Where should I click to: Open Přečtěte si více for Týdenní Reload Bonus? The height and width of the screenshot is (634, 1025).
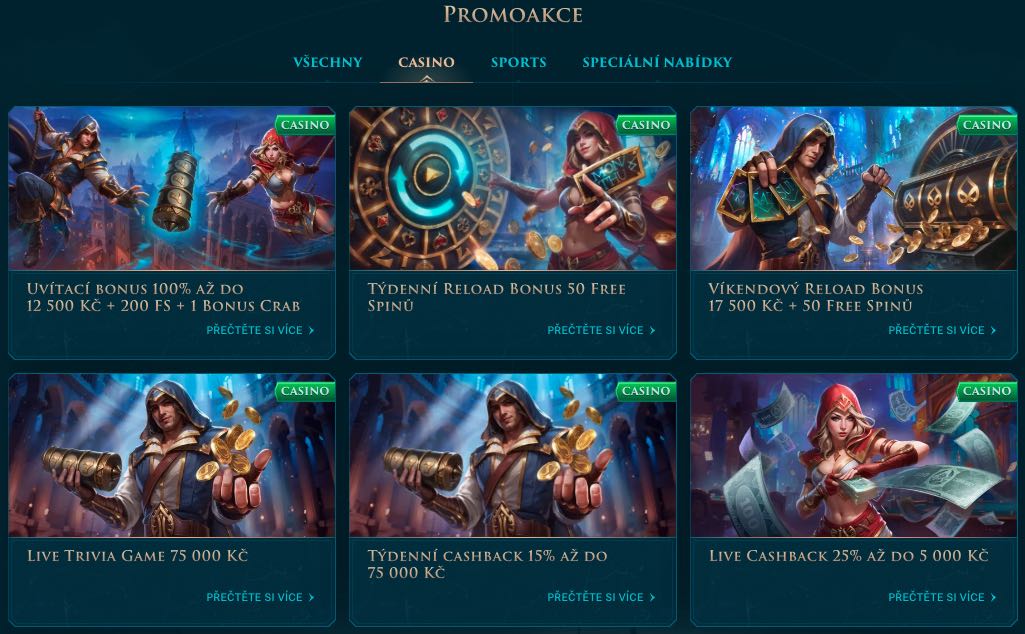[x=601, y=330]
